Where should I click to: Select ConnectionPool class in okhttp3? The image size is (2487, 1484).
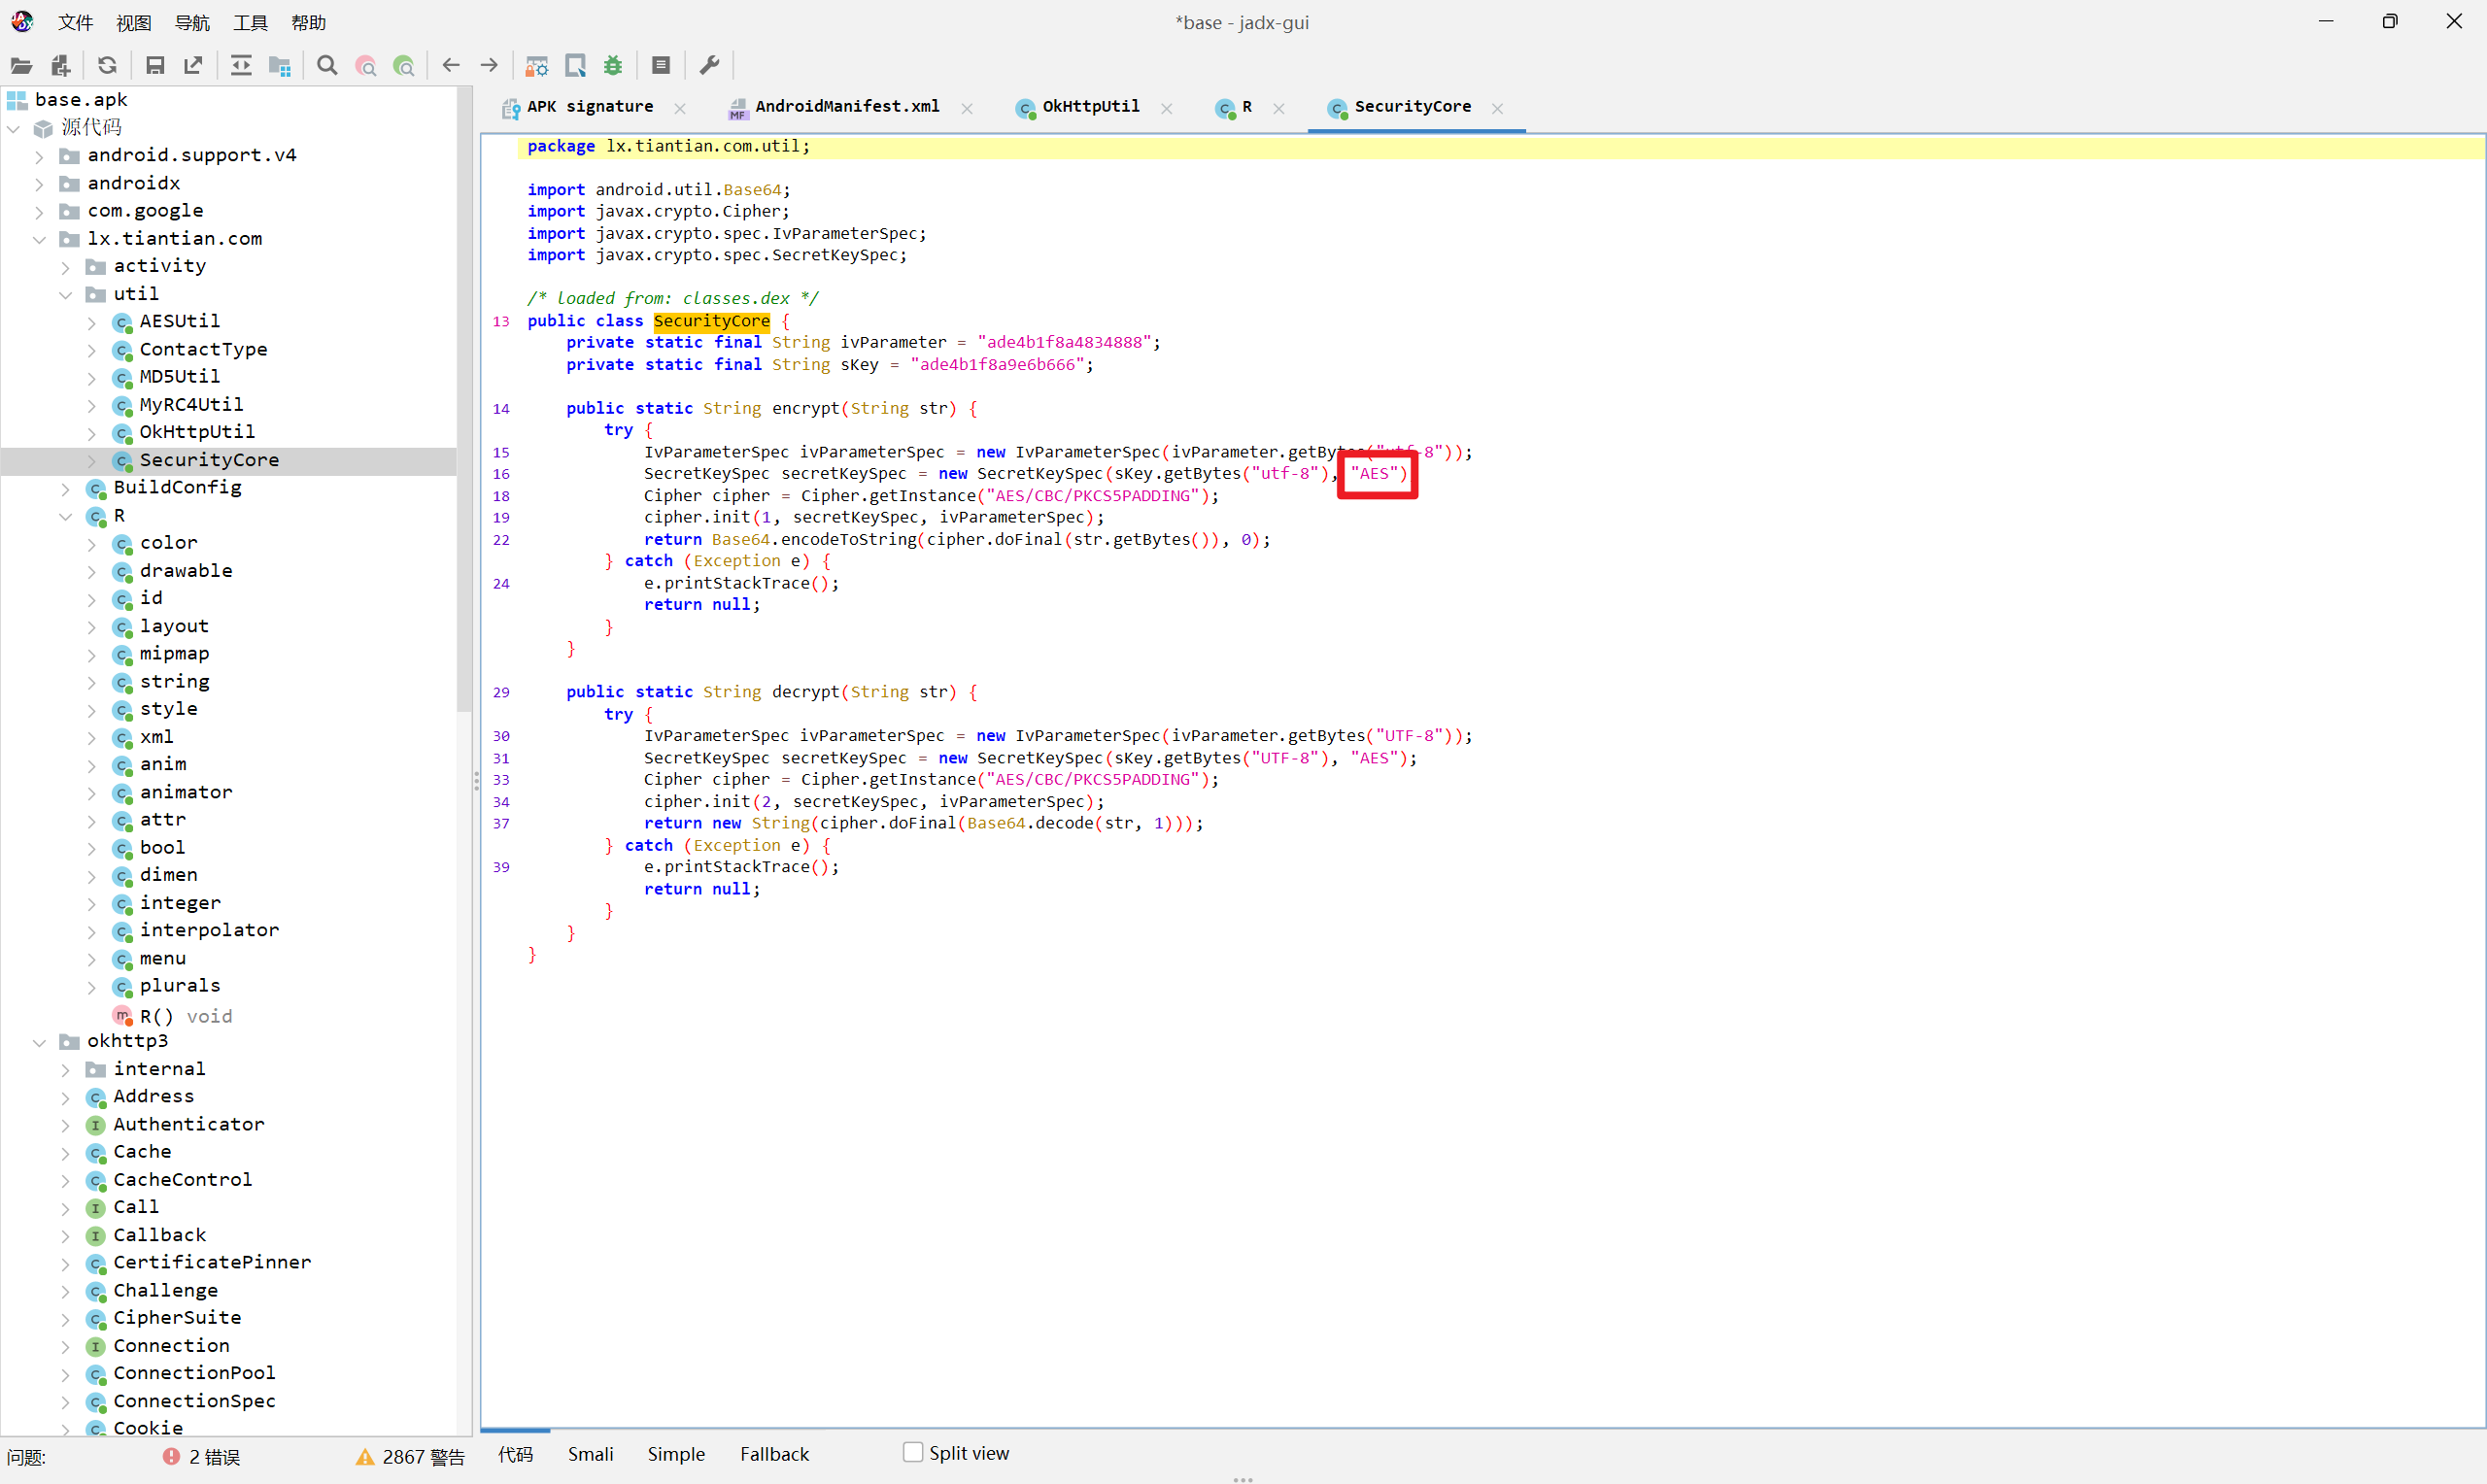coord(194,1374)
